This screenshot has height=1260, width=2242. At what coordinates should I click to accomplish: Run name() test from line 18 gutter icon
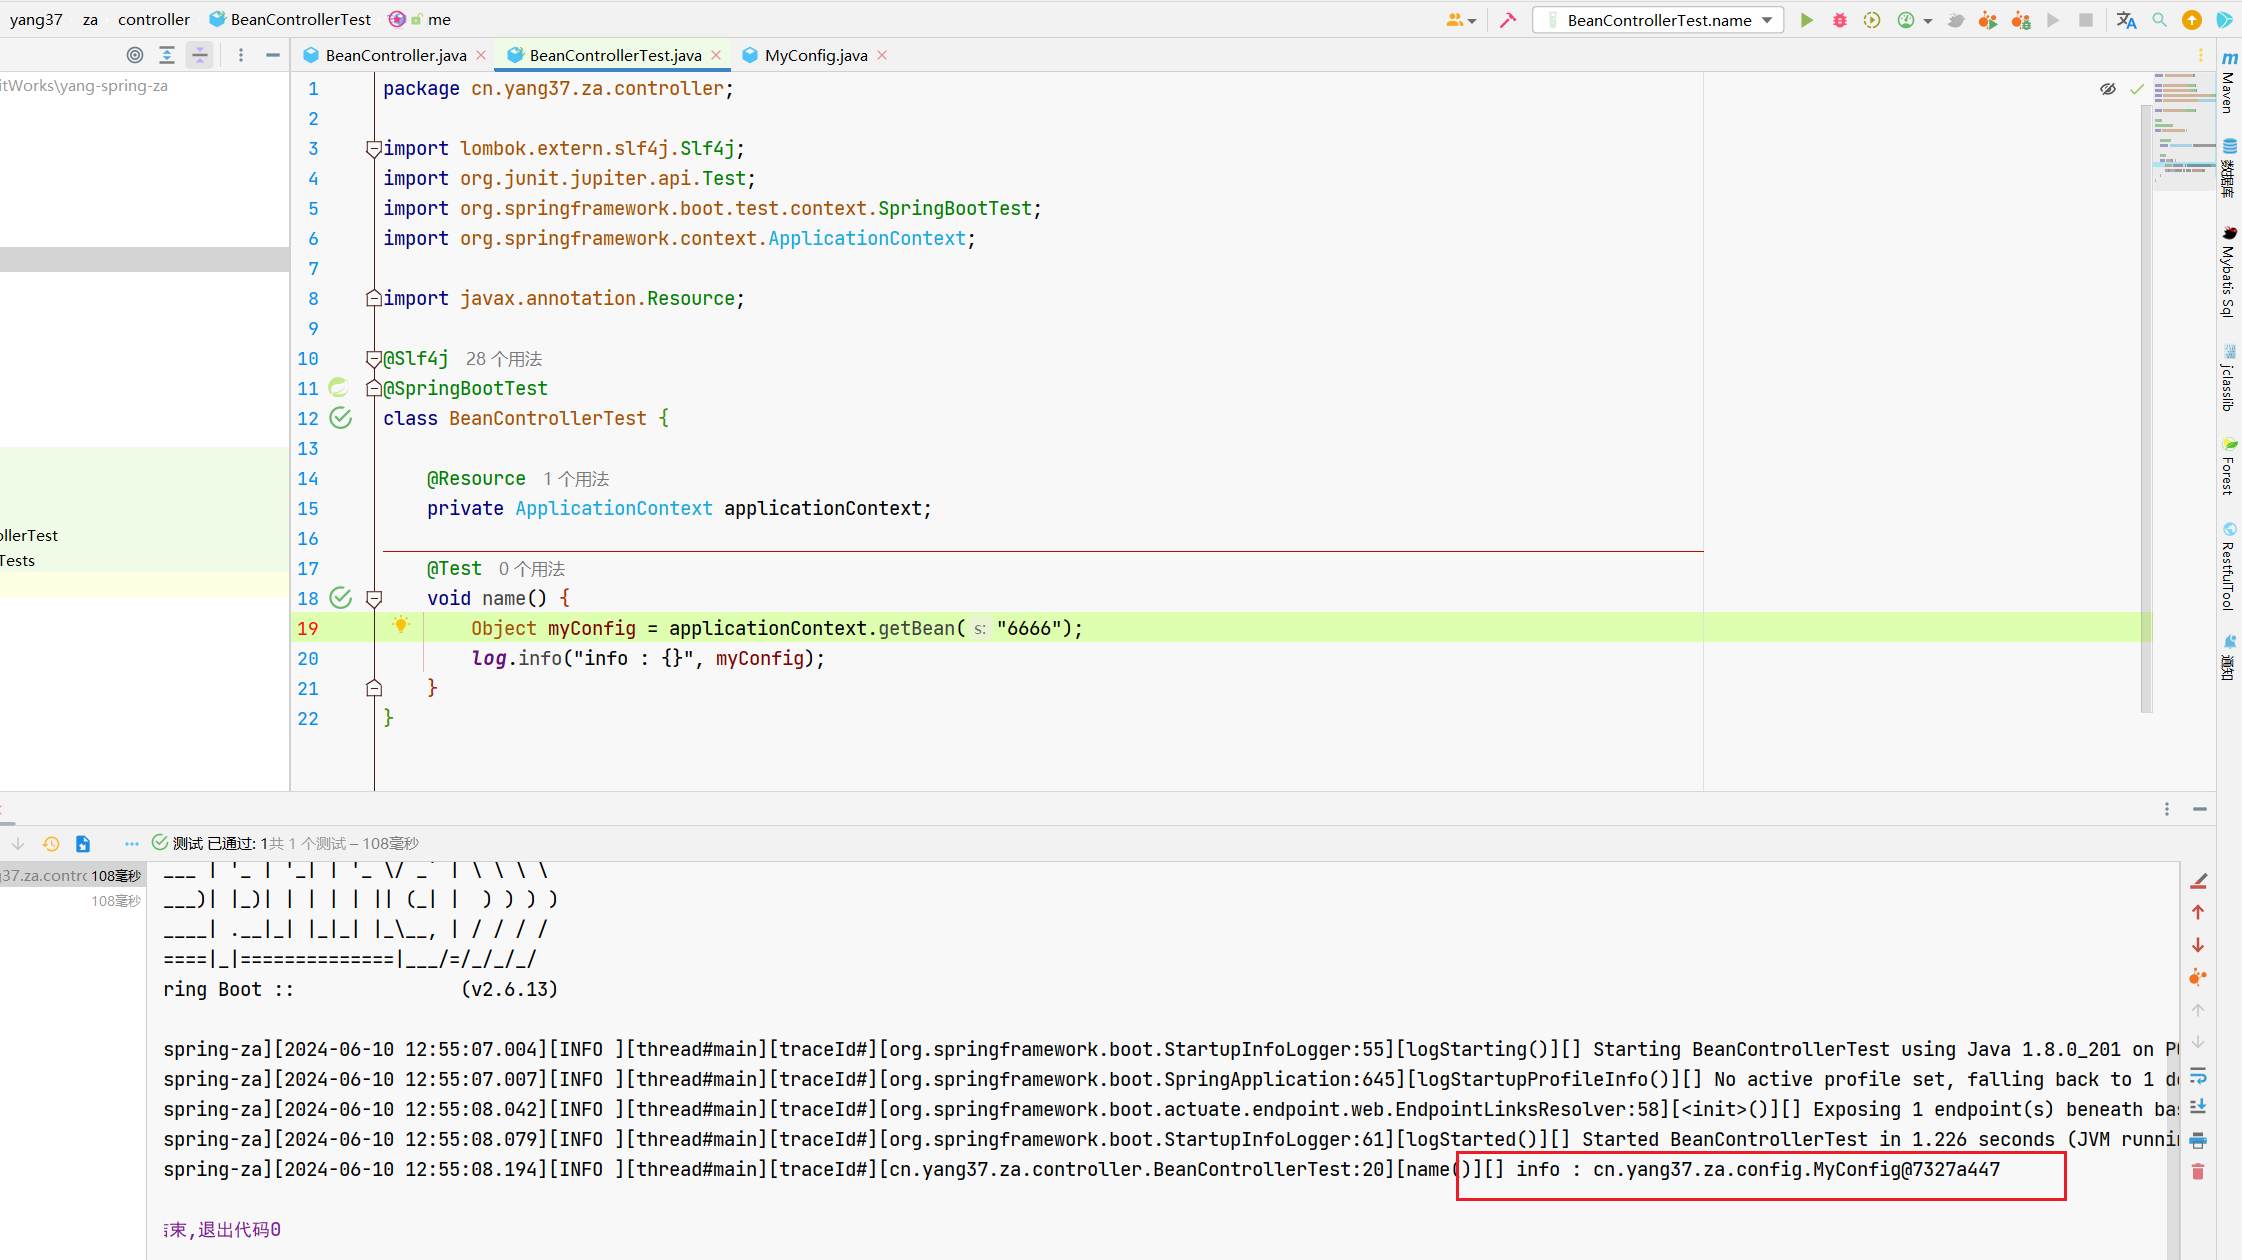pos(341,598)
